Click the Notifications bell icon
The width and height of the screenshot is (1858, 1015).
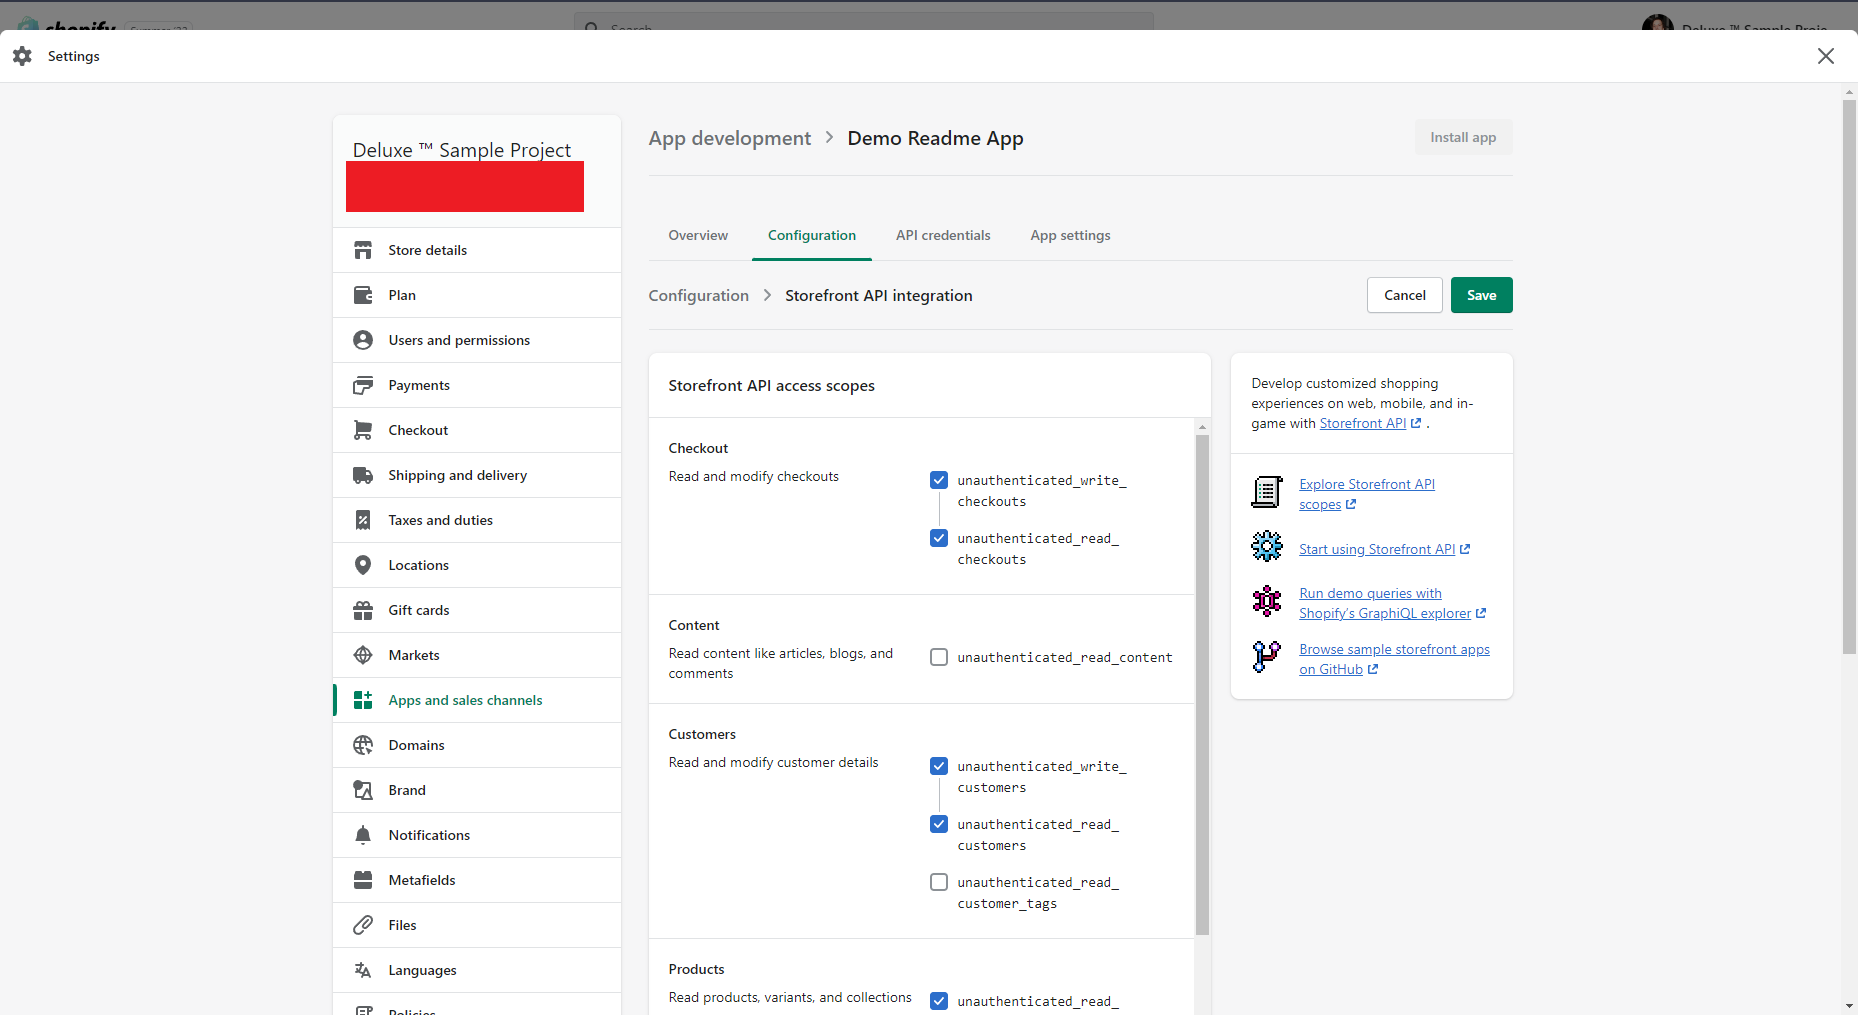363,835
